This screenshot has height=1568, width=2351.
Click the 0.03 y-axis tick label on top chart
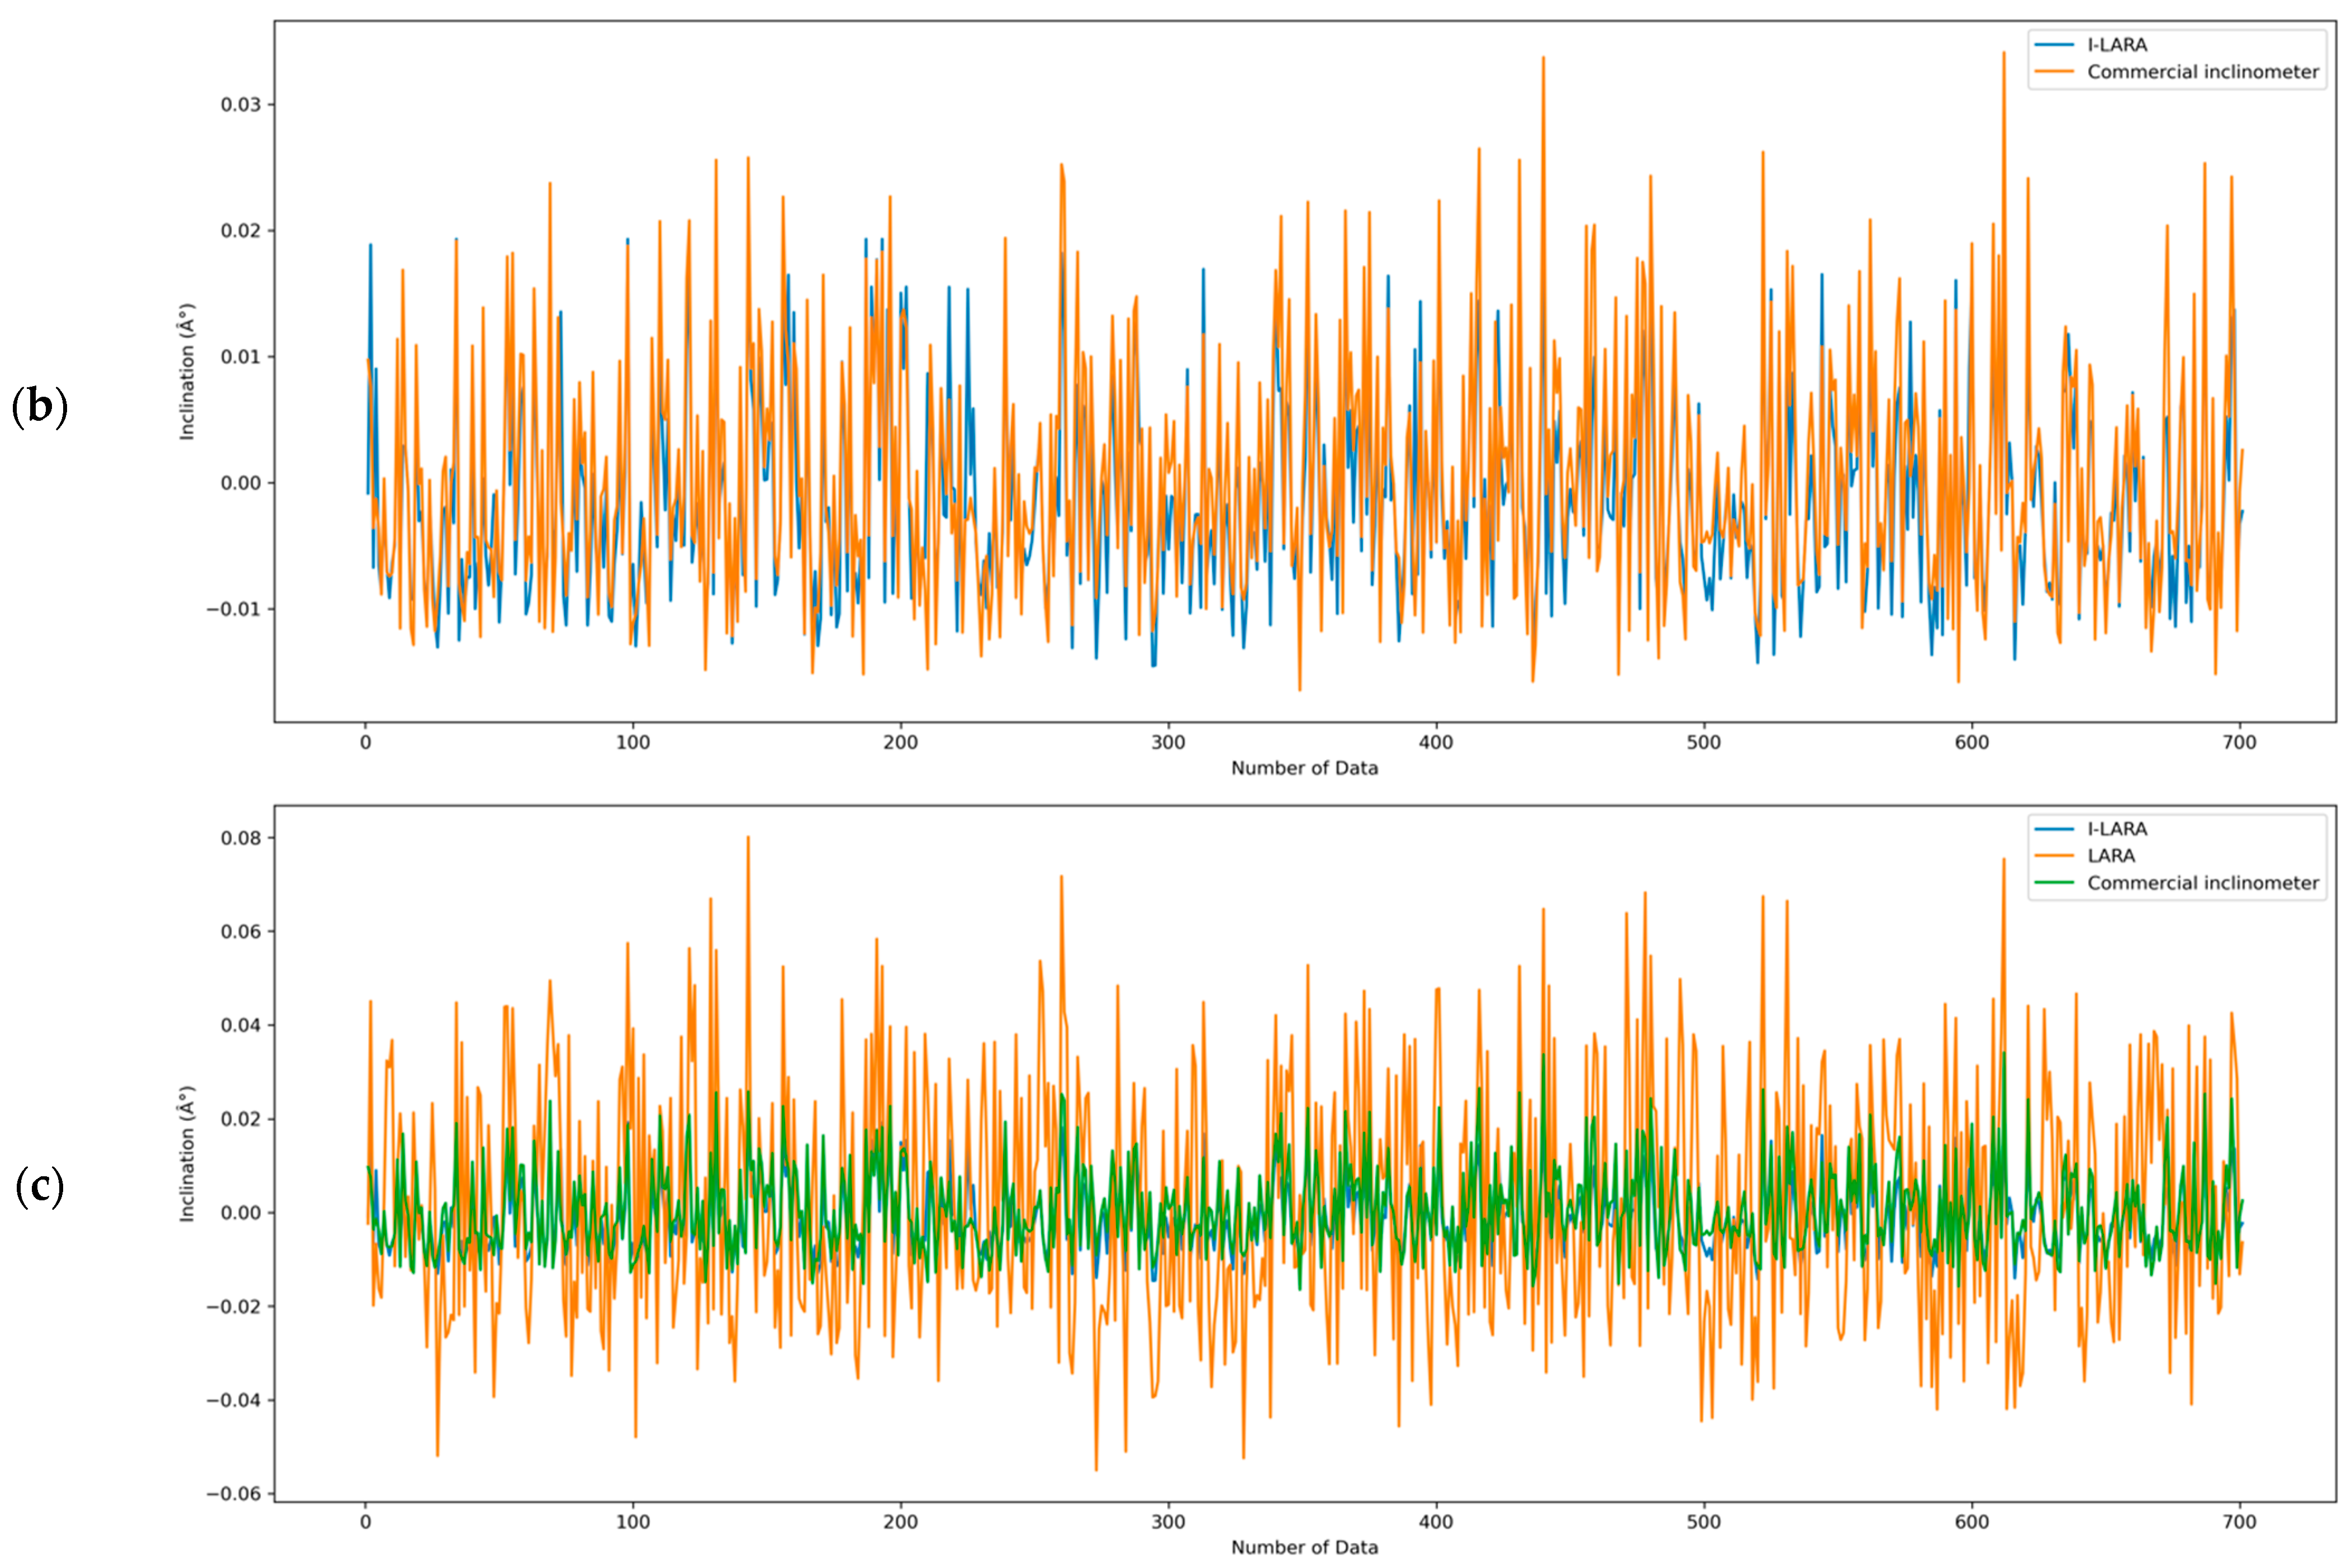(x=241, y=105)
